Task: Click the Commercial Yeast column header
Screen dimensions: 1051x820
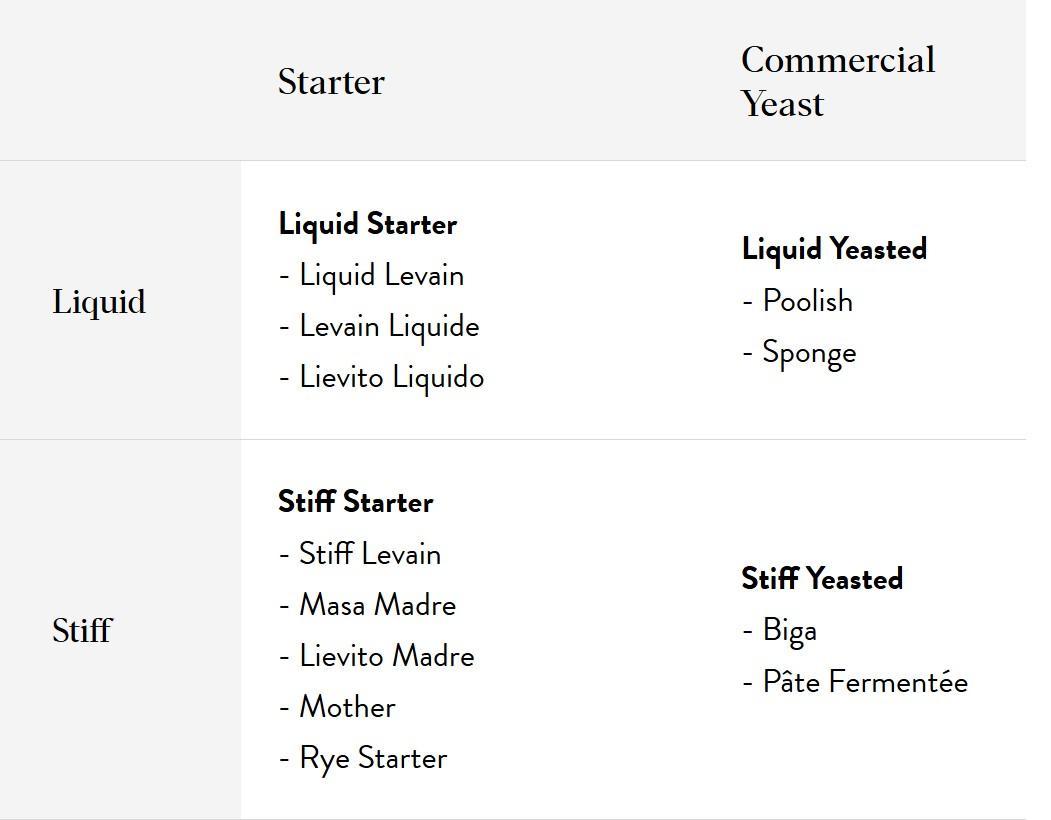Action: 838,82
